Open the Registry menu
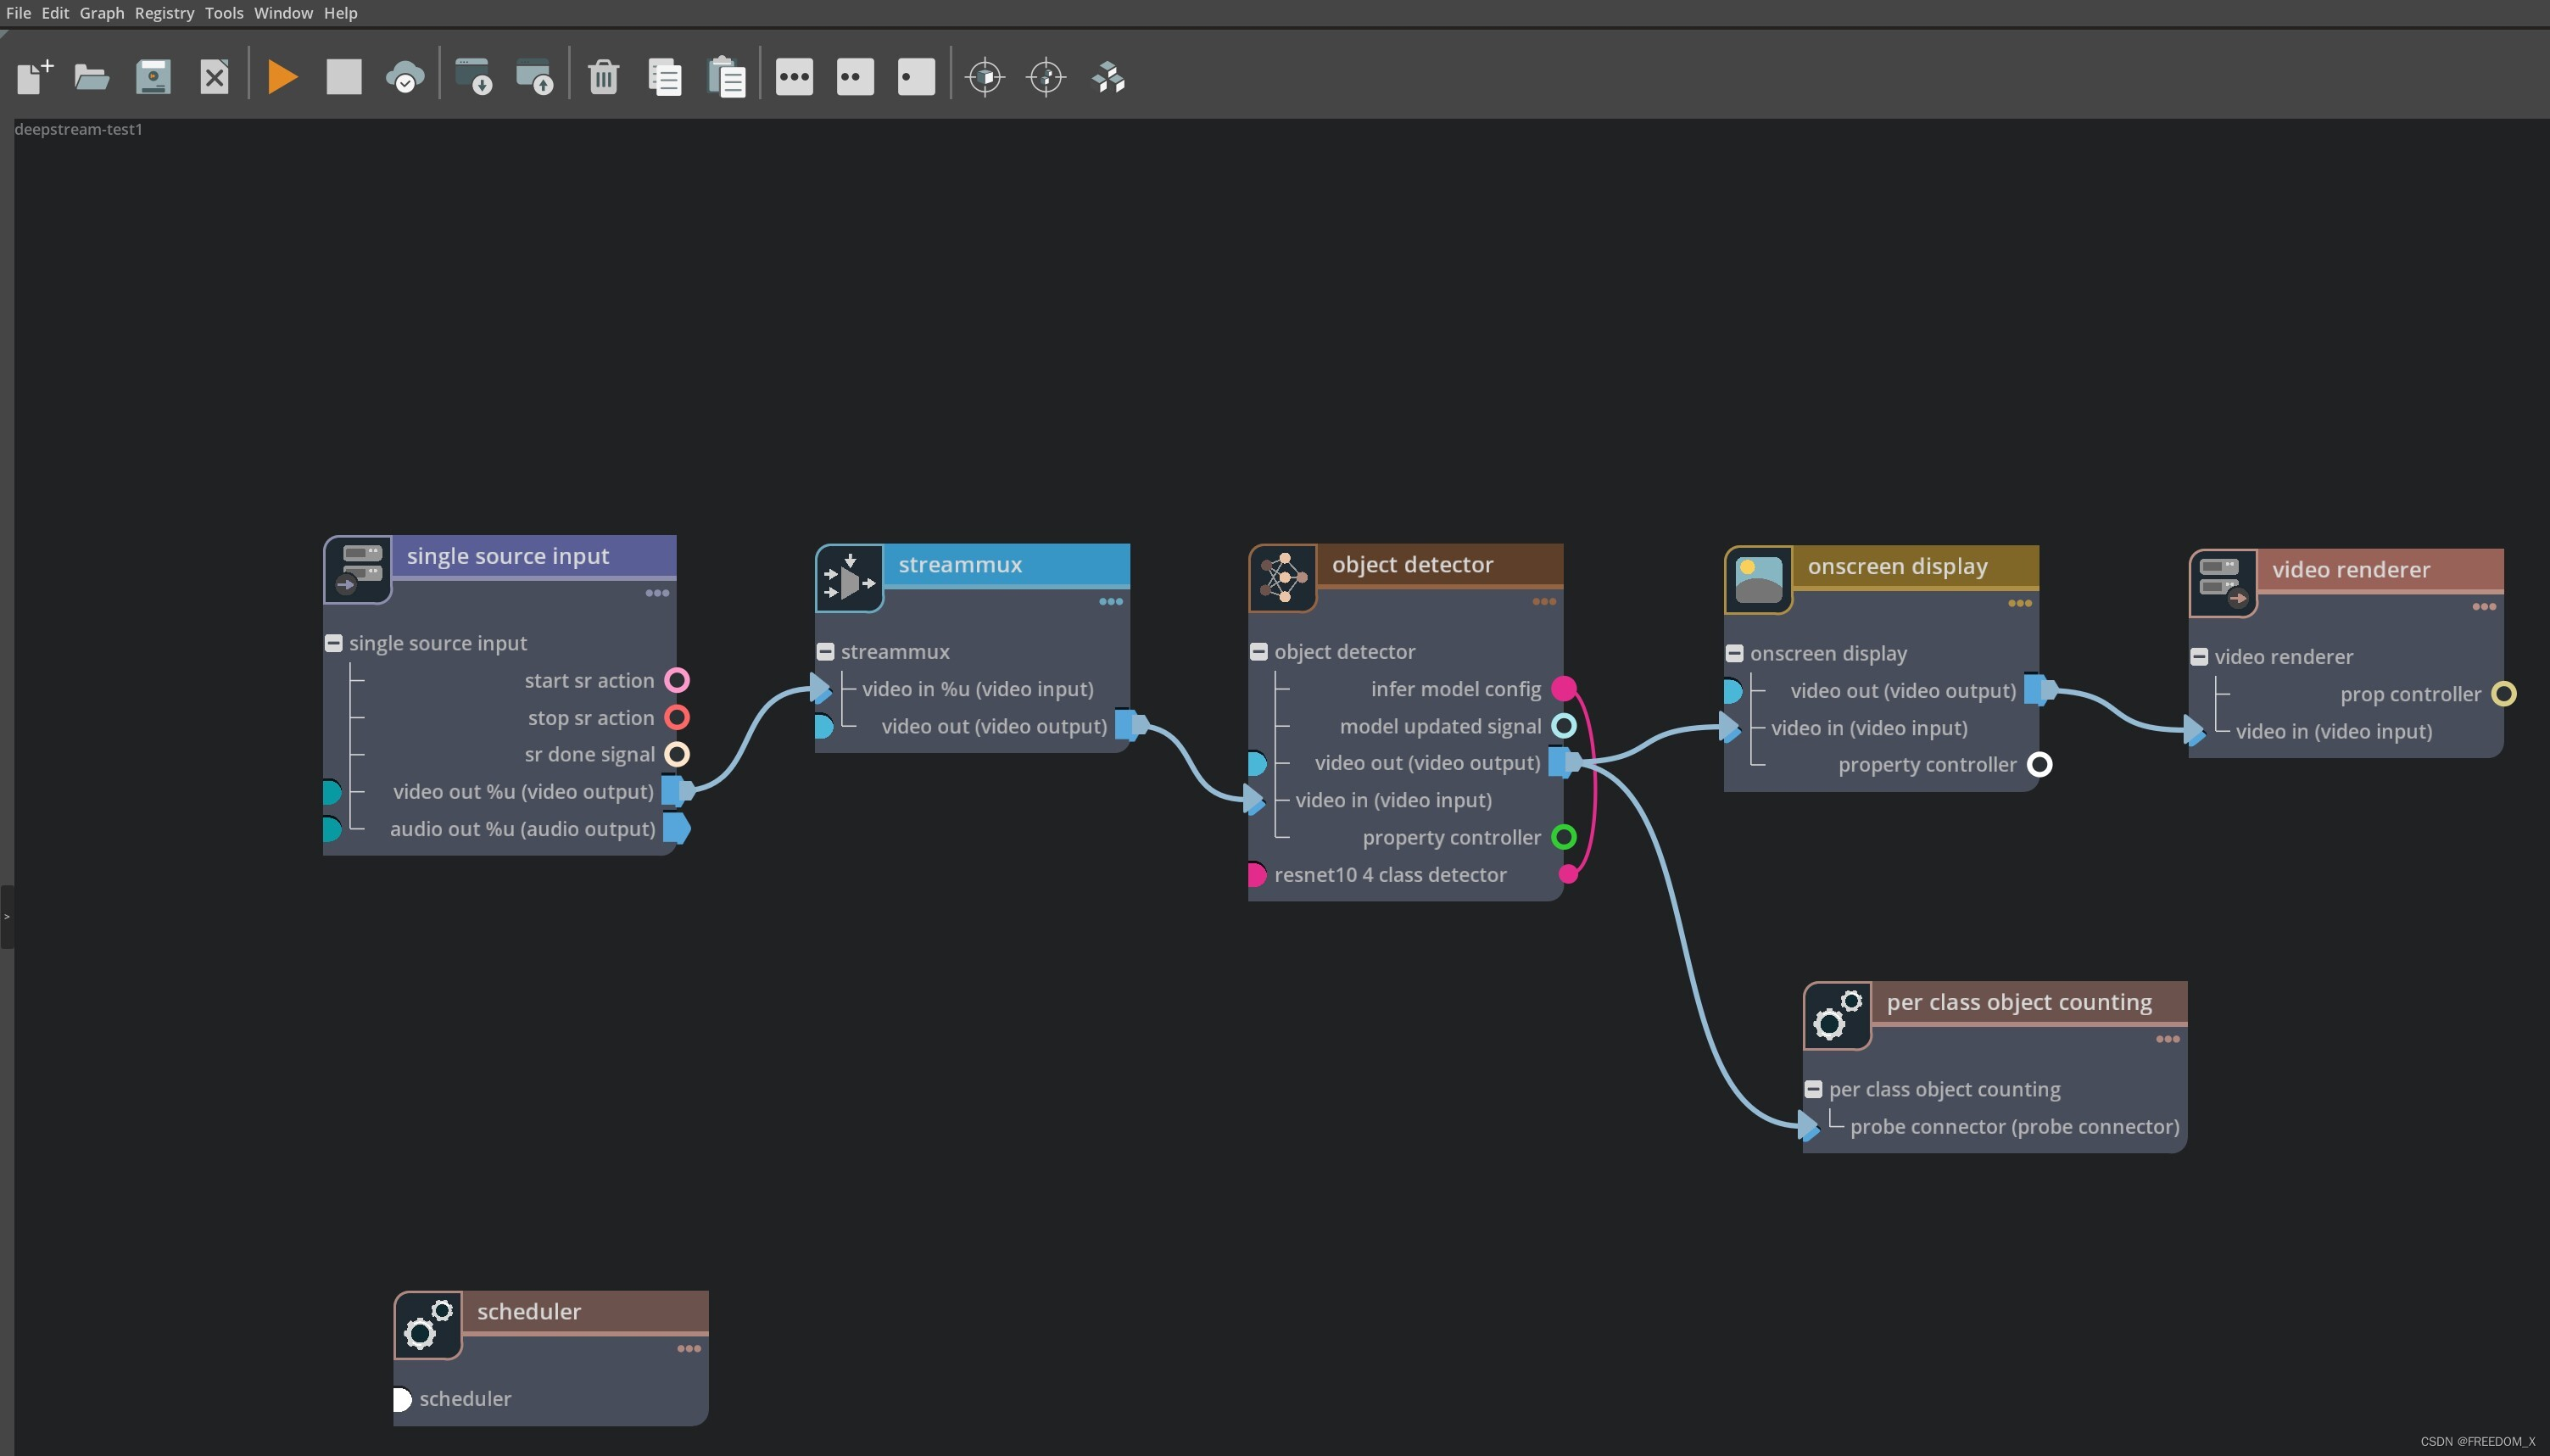 click(x=164, y=13)
